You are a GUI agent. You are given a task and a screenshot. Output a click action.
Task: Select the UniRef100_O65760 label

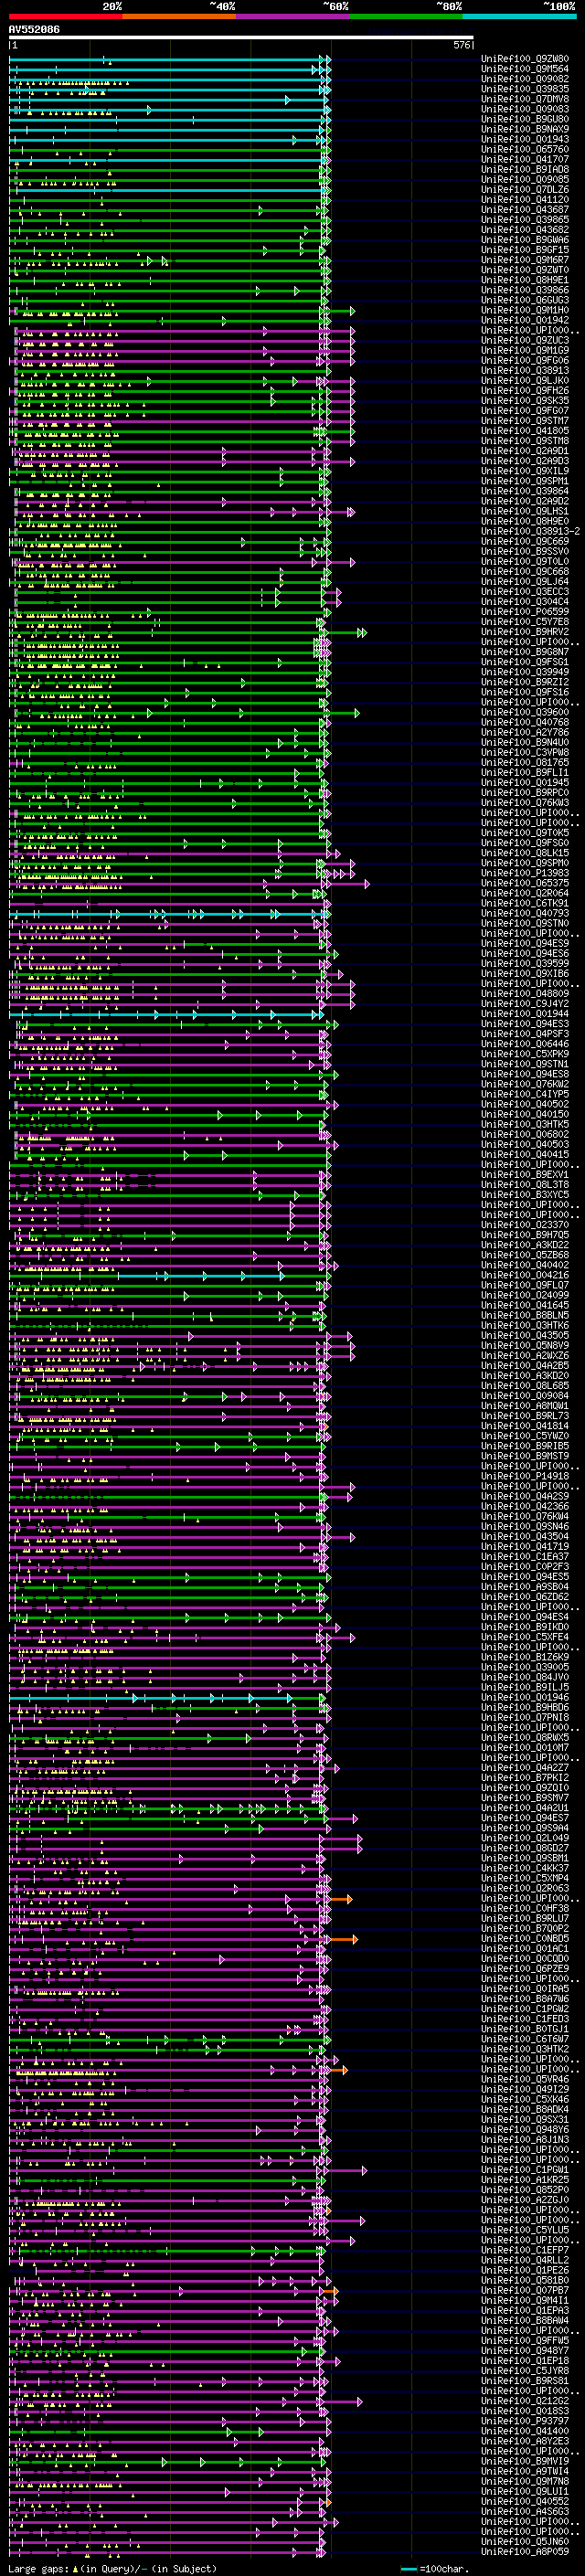525,149
